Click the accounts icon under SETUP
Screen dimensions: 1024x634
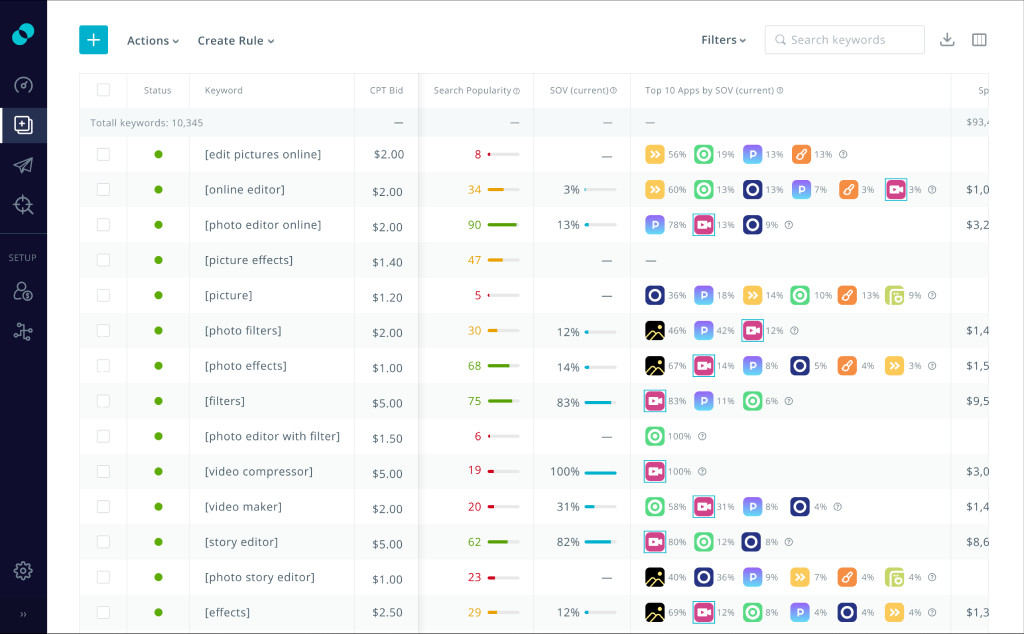coord(23,290)
